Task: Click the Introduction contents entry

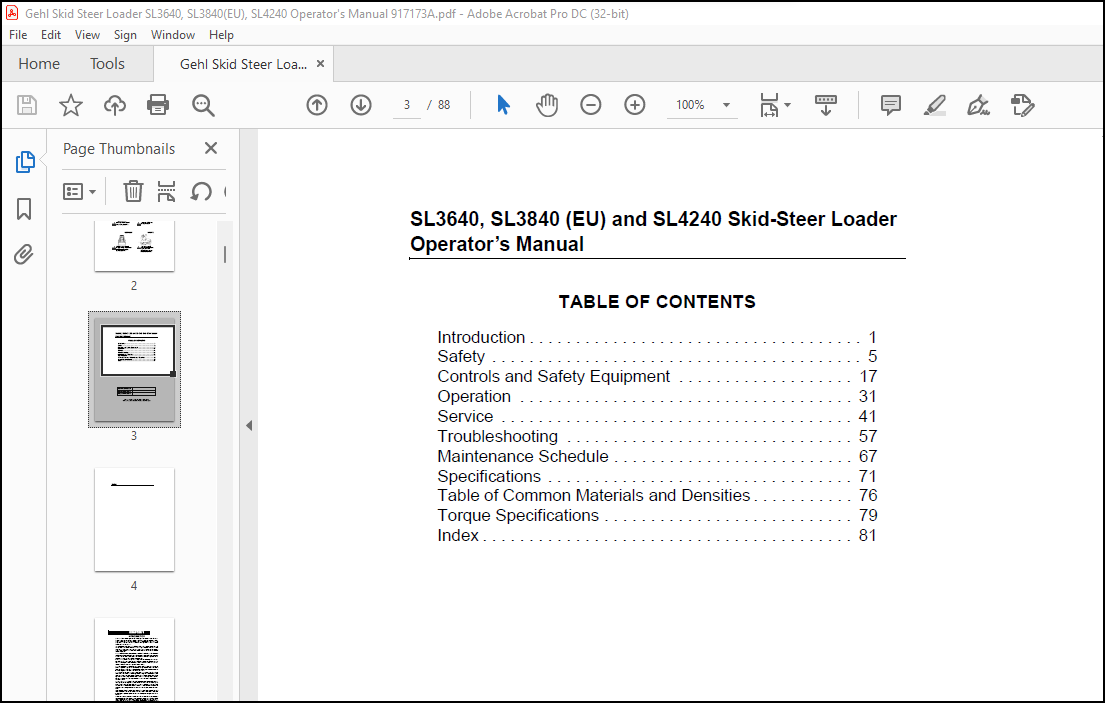Action: coord(657,337)
